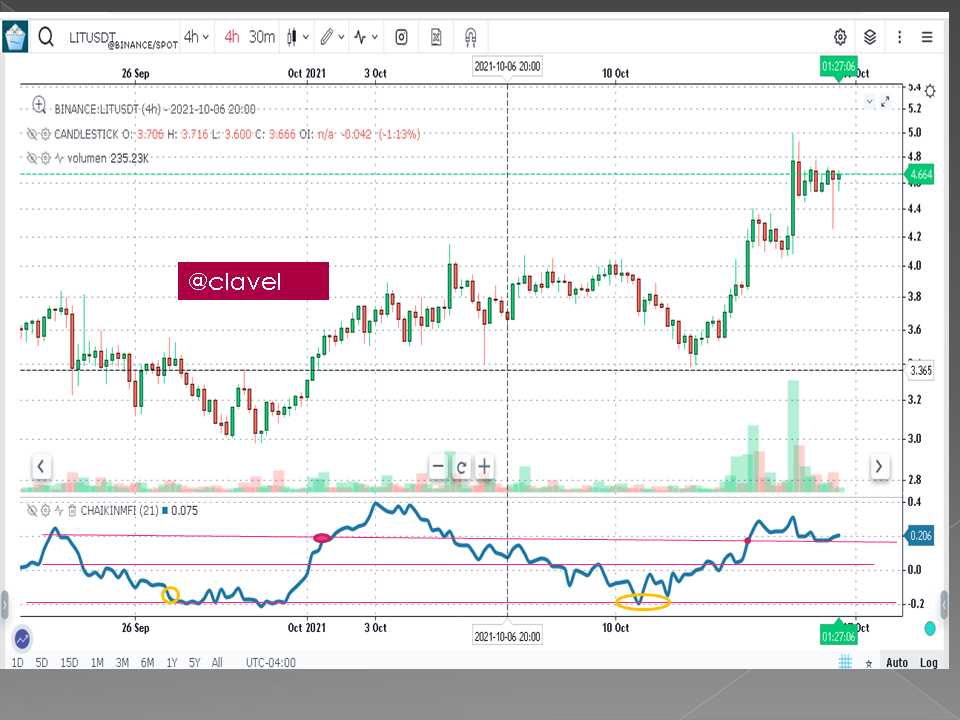Collapse the legend with the small chevron
Viewport: 960px width, 720px height.
tap(869, 102)
